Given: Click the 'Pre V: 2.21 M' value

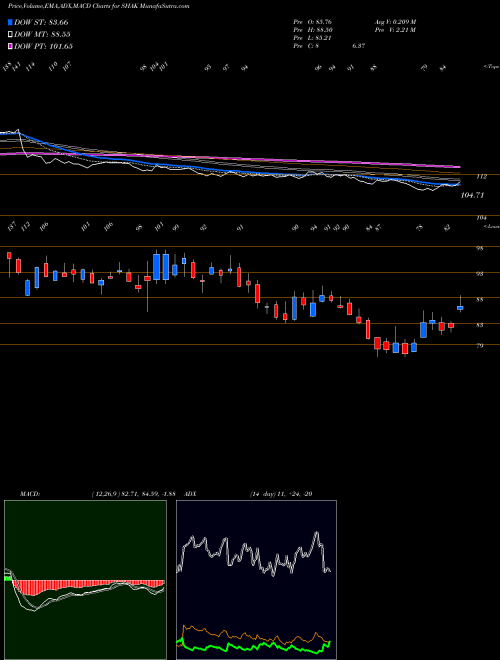Looking at the screenshot, I should click(394, 30).
